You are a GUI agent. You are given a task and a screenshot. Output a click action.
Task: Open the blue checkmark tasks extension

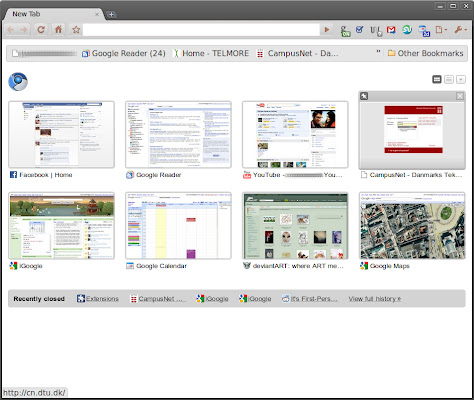(x=359, y=30)
